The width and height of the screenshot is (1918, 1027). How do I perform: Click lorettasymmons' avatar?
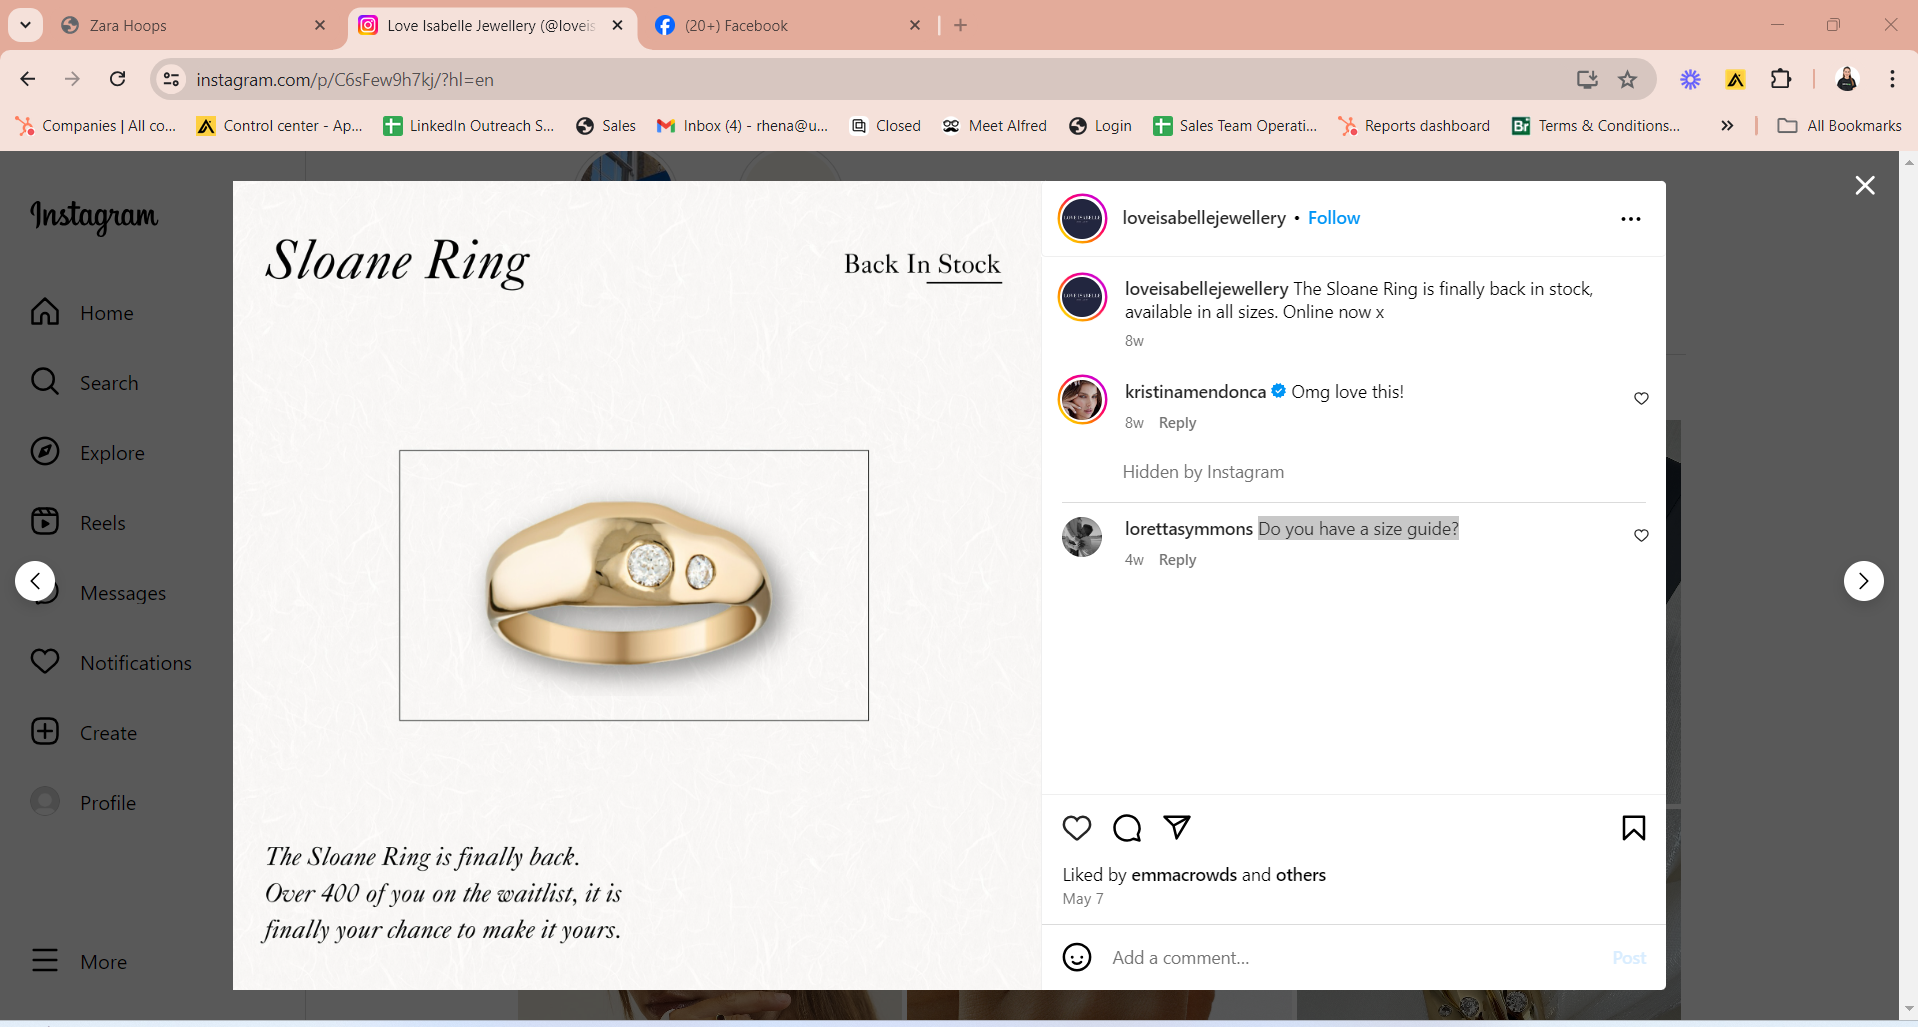coord(1082,537)
